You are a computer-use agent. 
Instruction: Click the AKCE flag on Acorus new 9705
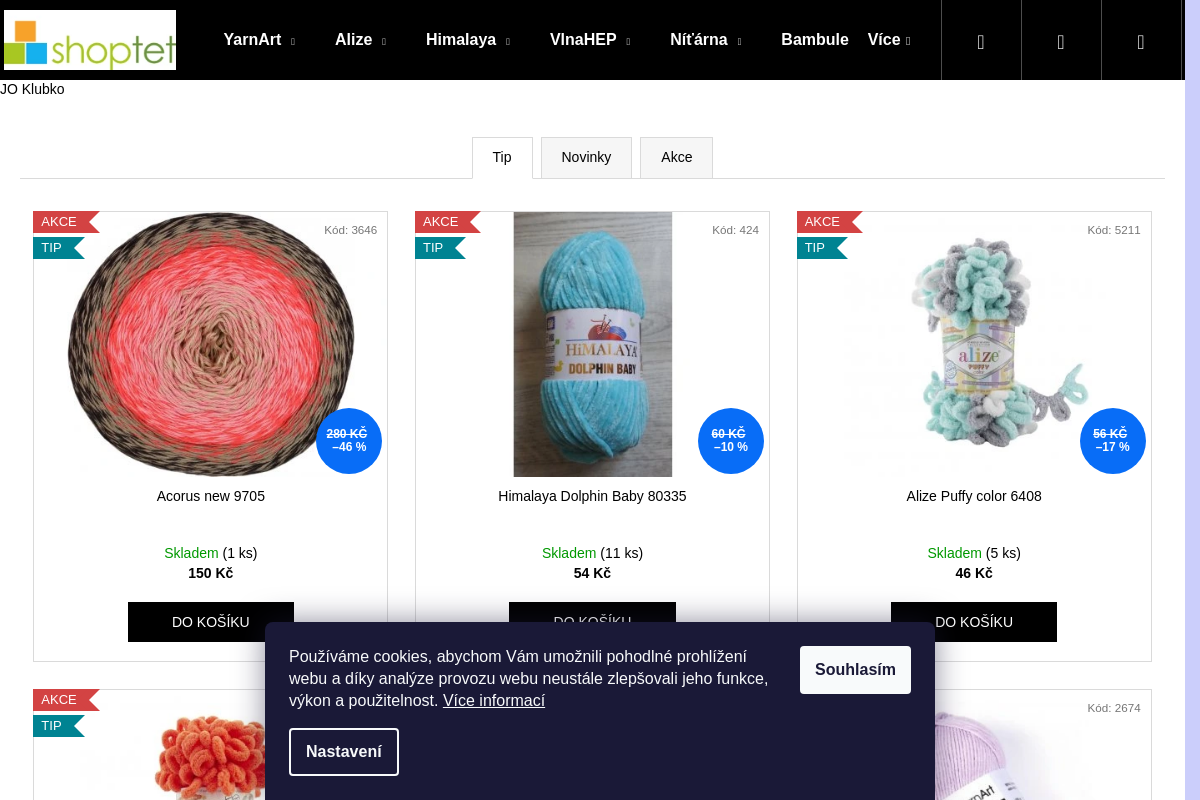pyautogui.click(x=60, y=222)
